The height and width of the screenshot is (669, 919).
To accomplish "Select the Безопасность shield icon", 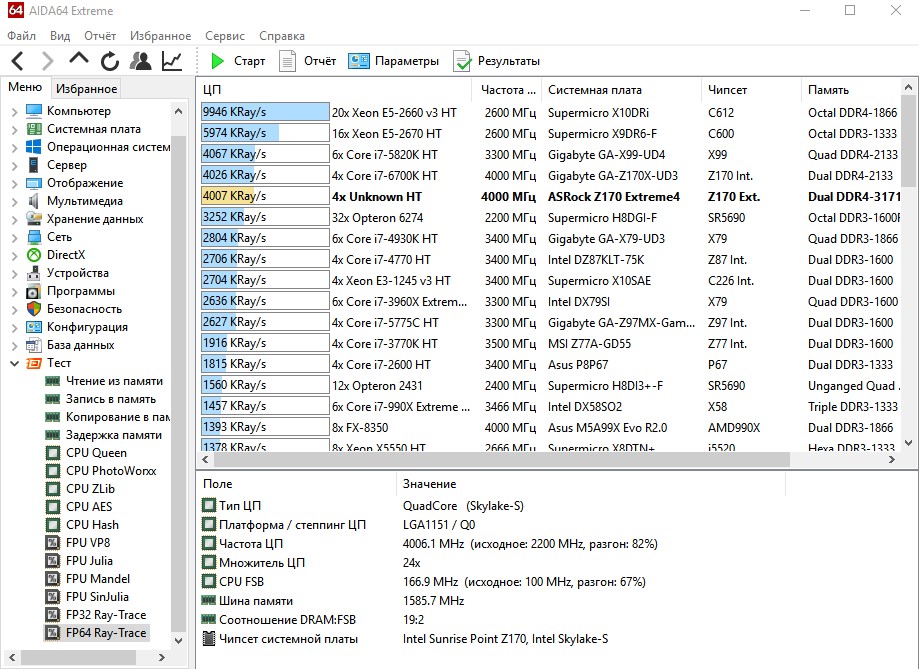I will (x=34, y=309).
